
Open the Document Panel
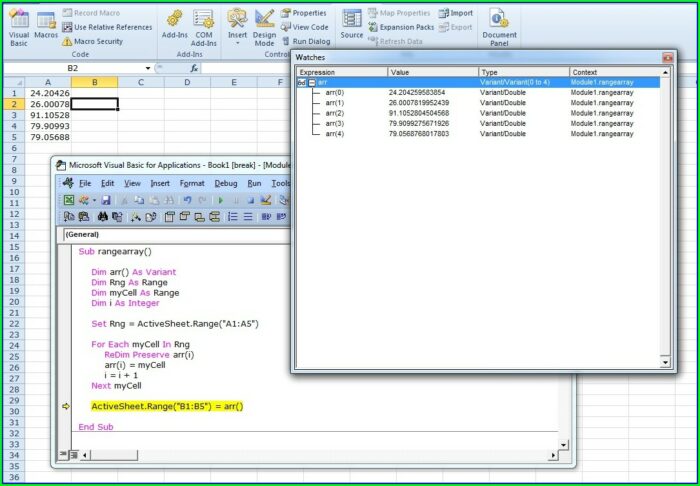click(499, 28)
